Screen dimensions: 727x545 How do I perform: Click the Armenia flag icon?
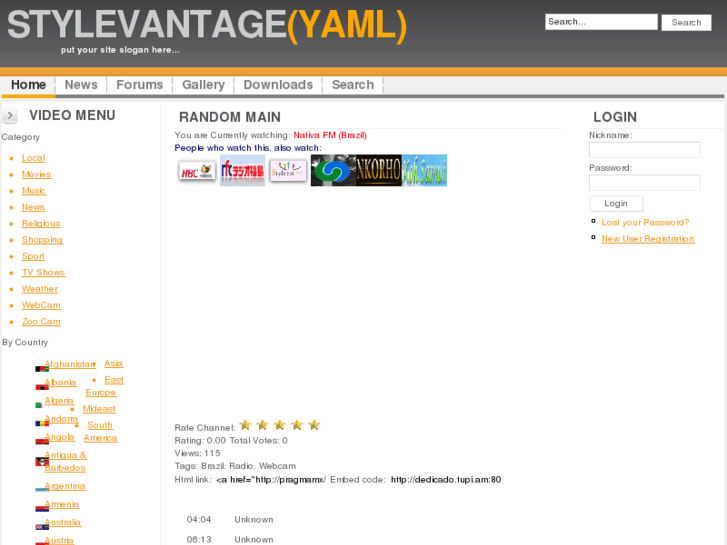42,508
